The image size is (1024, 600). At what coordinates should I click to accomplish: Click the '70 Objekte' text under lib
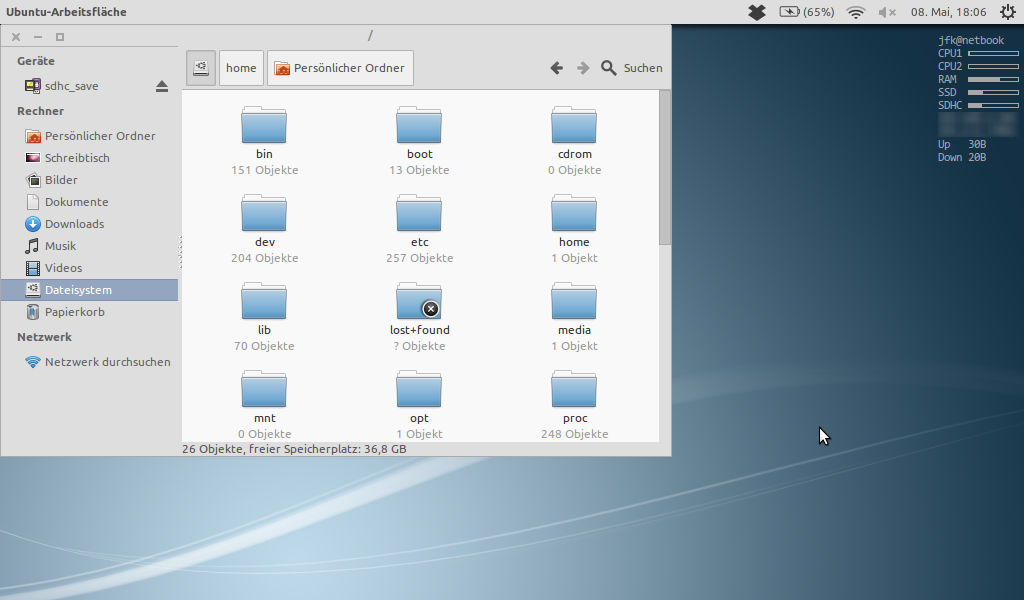click(x=264, y=346)
